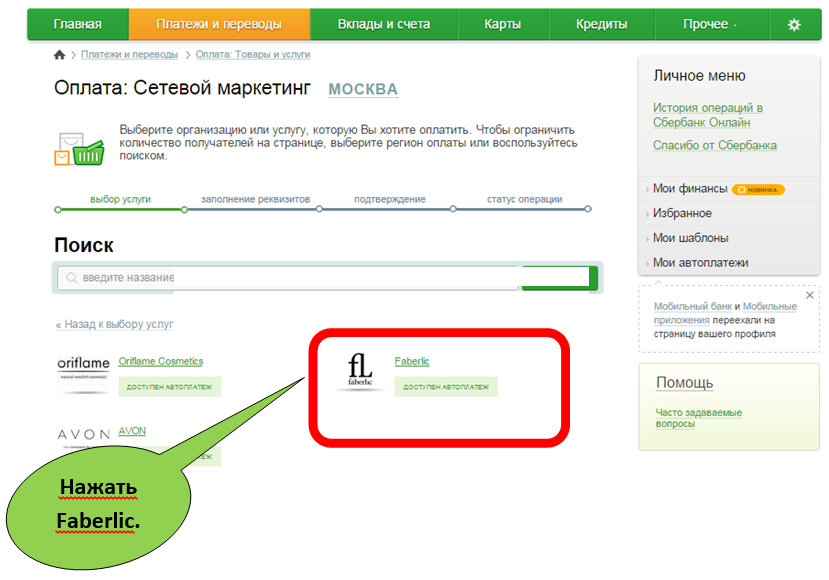Change region by clicking МОСКВА
The width and height of the screenshot is (829, 580).
363,90
